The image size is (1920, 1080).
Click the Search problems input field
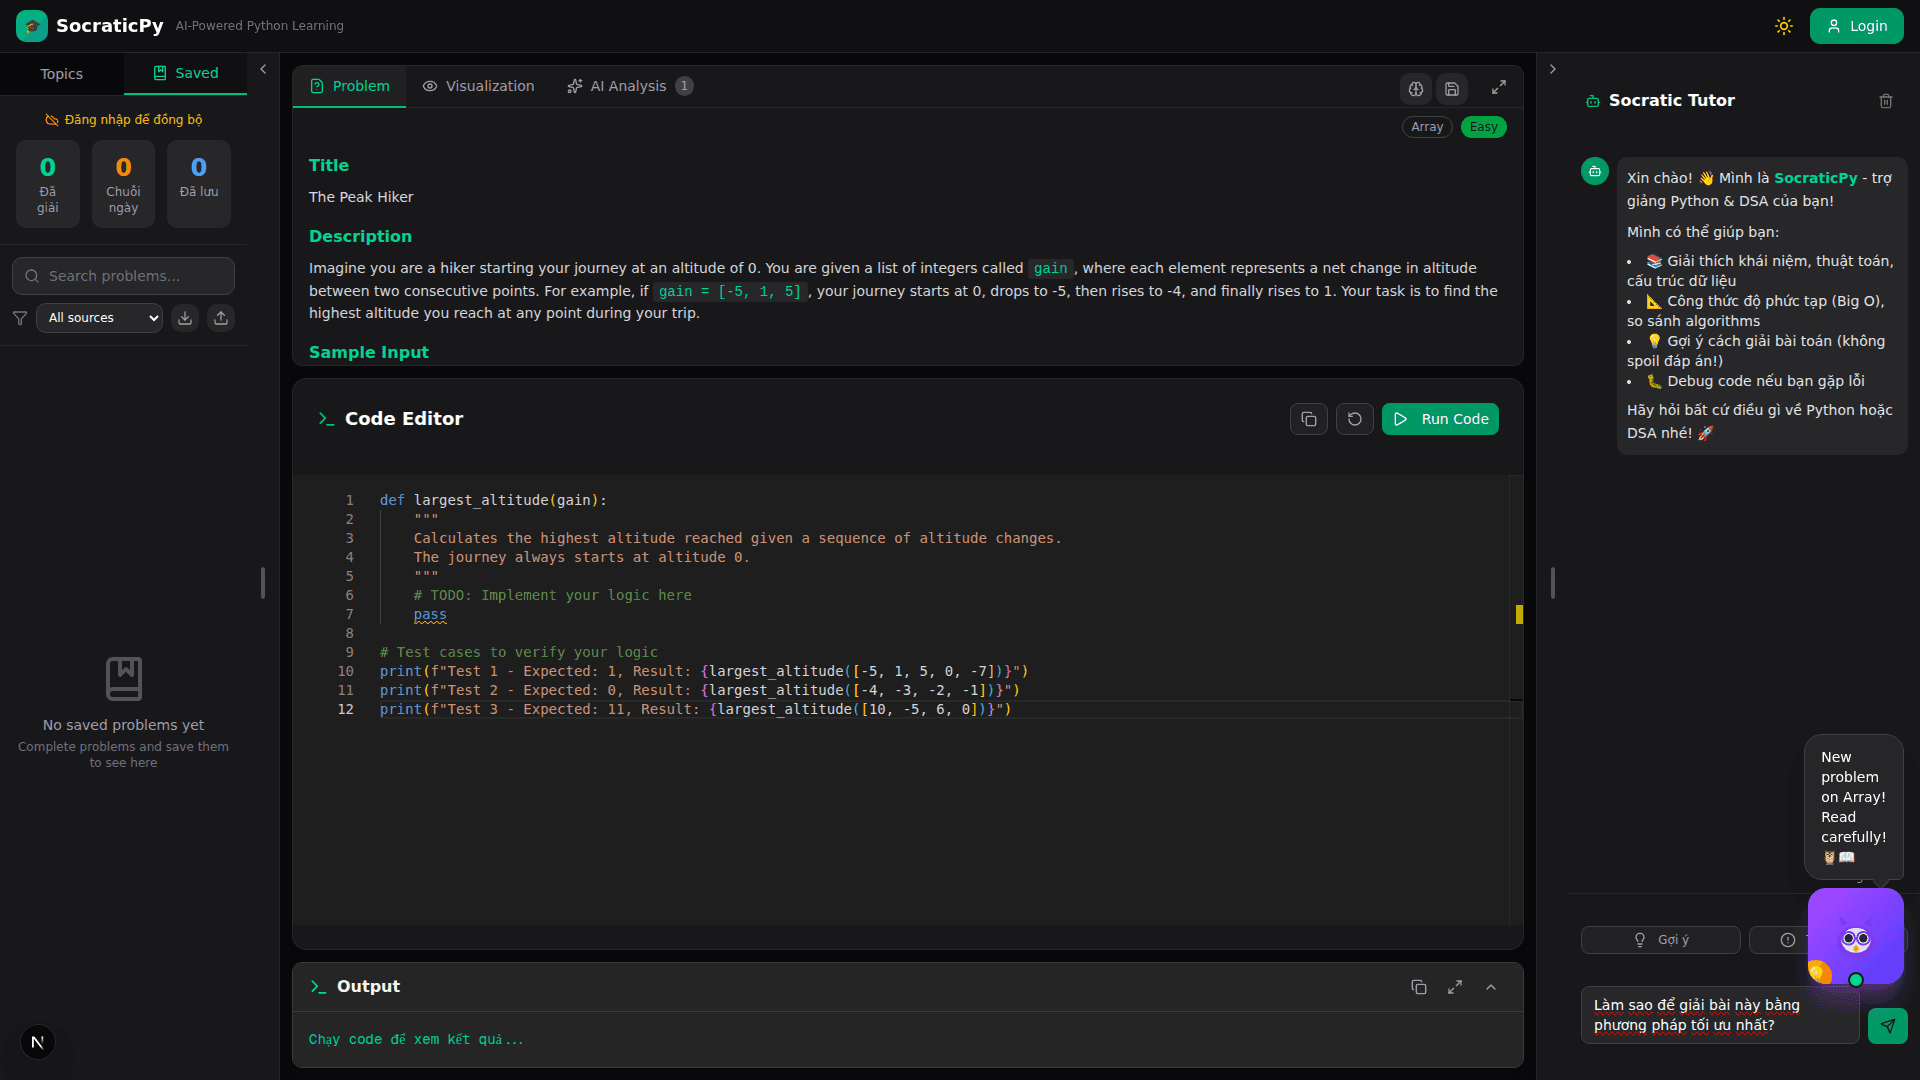tap(124, 276)
